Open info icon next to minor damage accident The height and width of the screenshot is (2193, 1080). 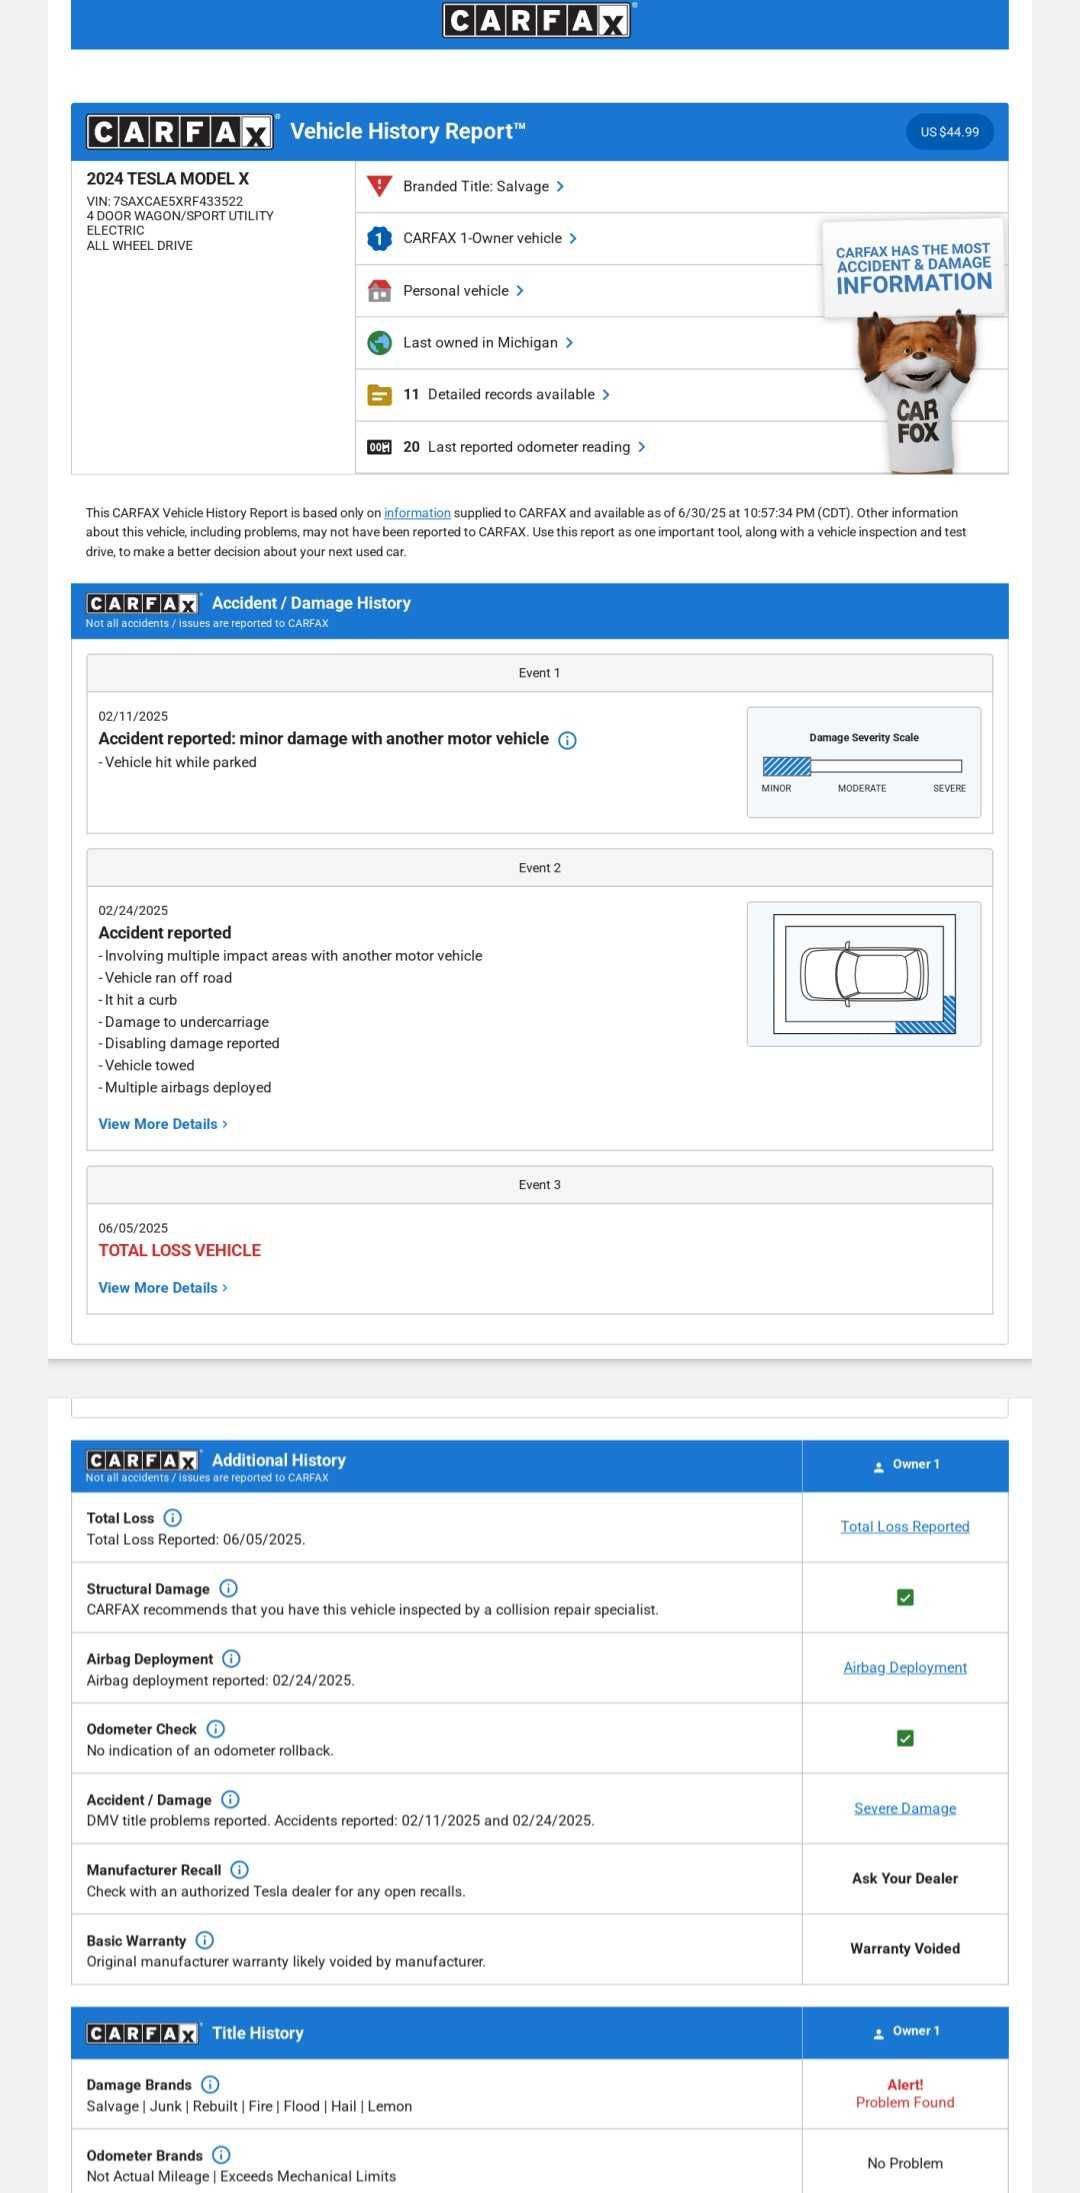click(567, 740)
